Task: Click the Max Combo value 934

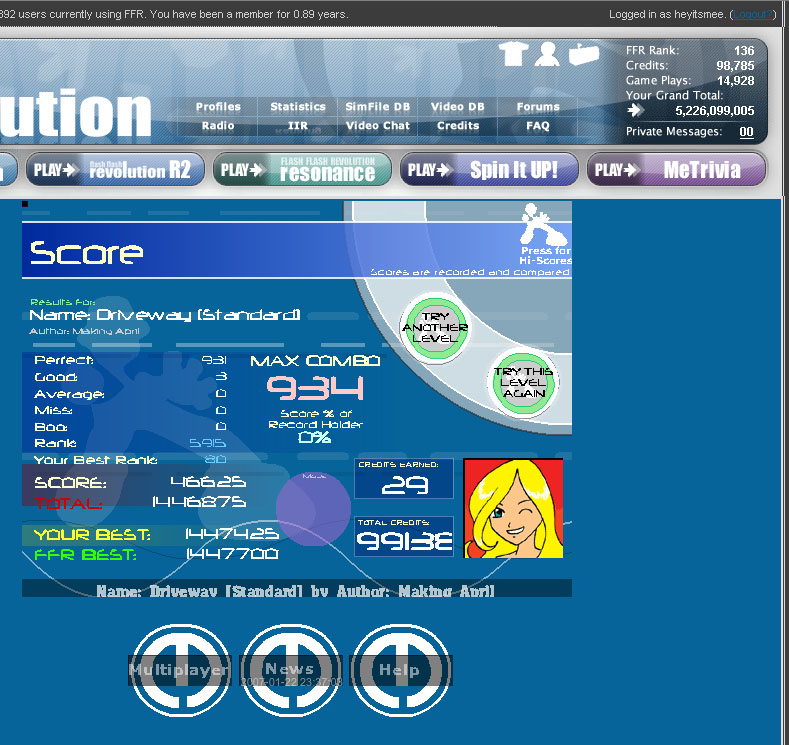Action: coord(314,388)
